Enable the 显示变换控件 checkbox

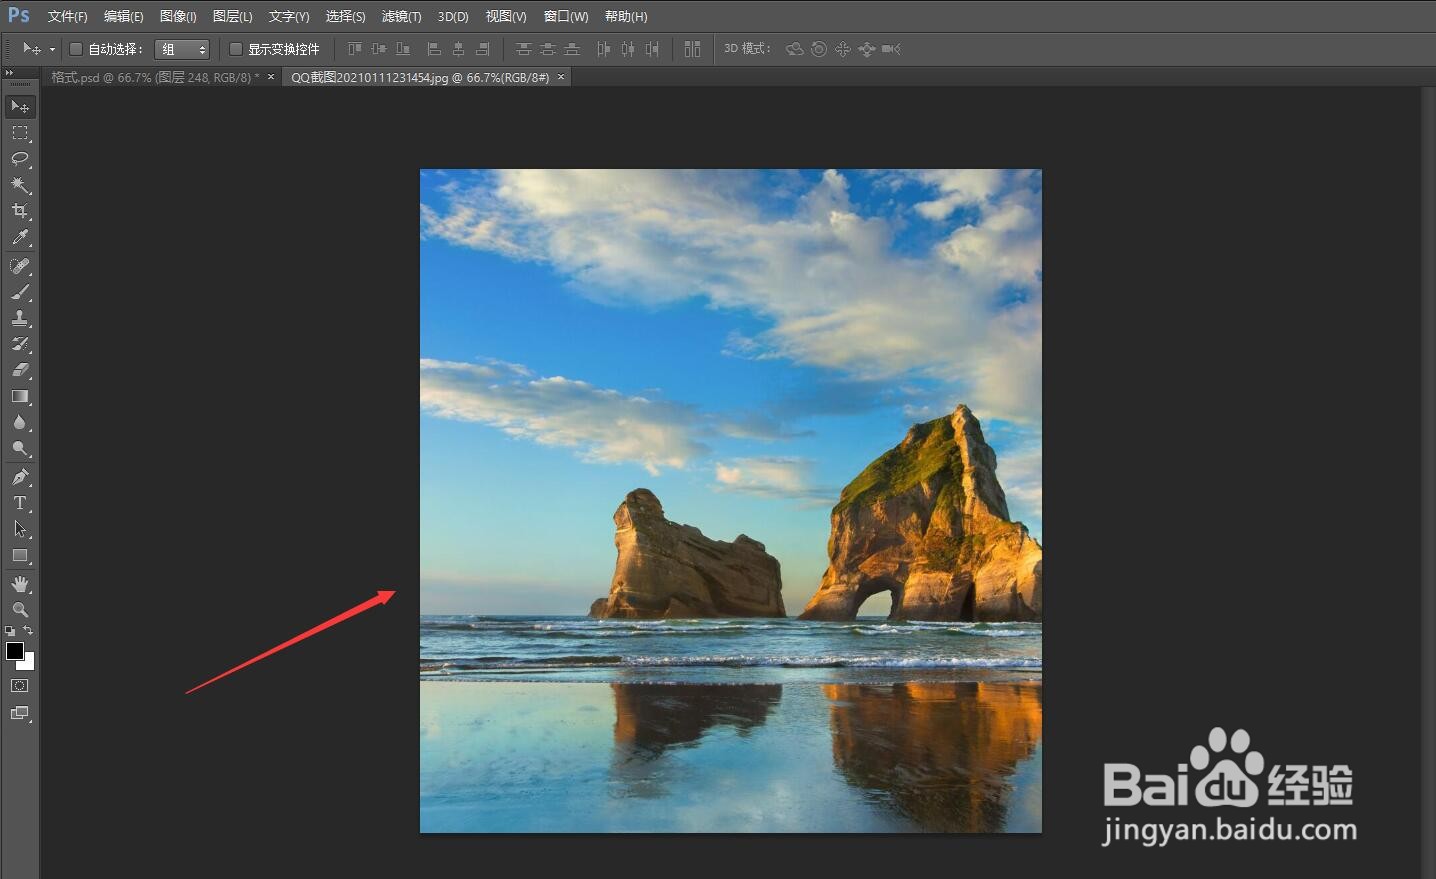236,49
